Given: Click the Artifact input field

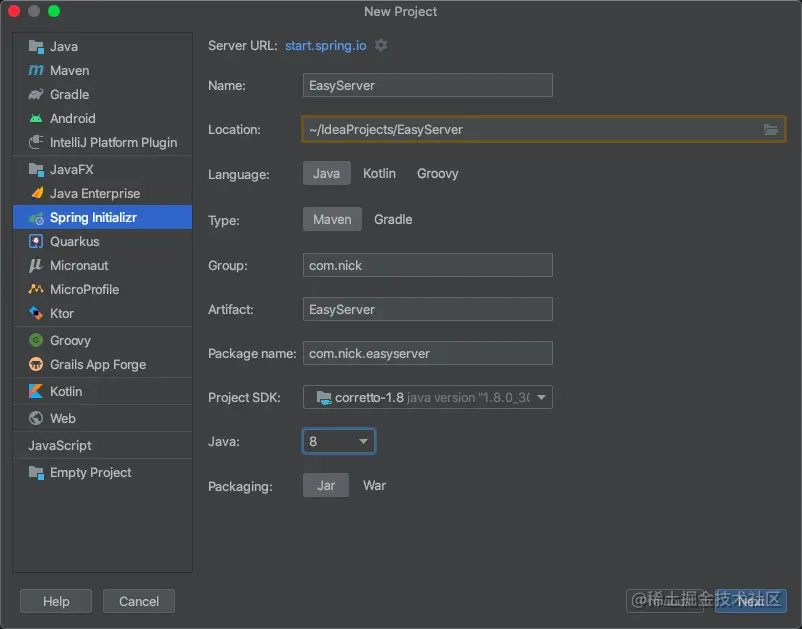Looking at the screenshot, I should [428, 309].
